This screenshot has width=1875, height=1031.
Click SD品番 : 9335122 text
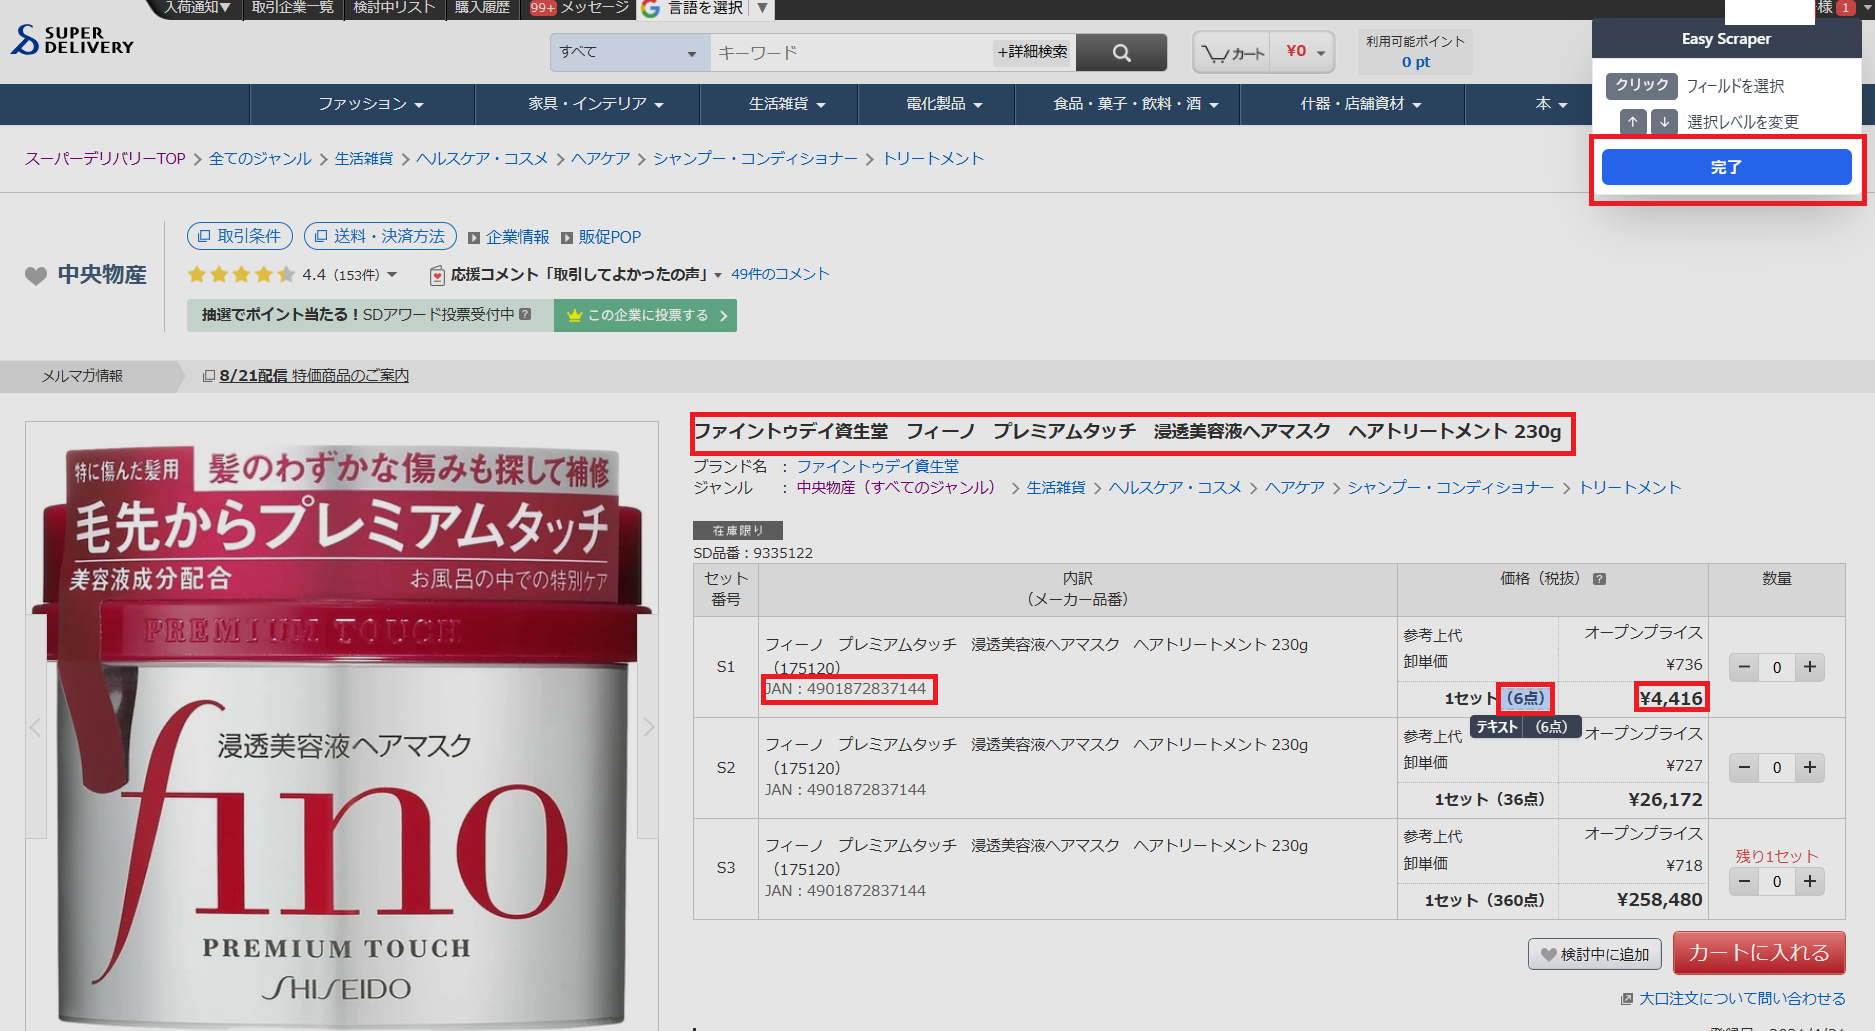pyautogui.click(x=753, y=553)
